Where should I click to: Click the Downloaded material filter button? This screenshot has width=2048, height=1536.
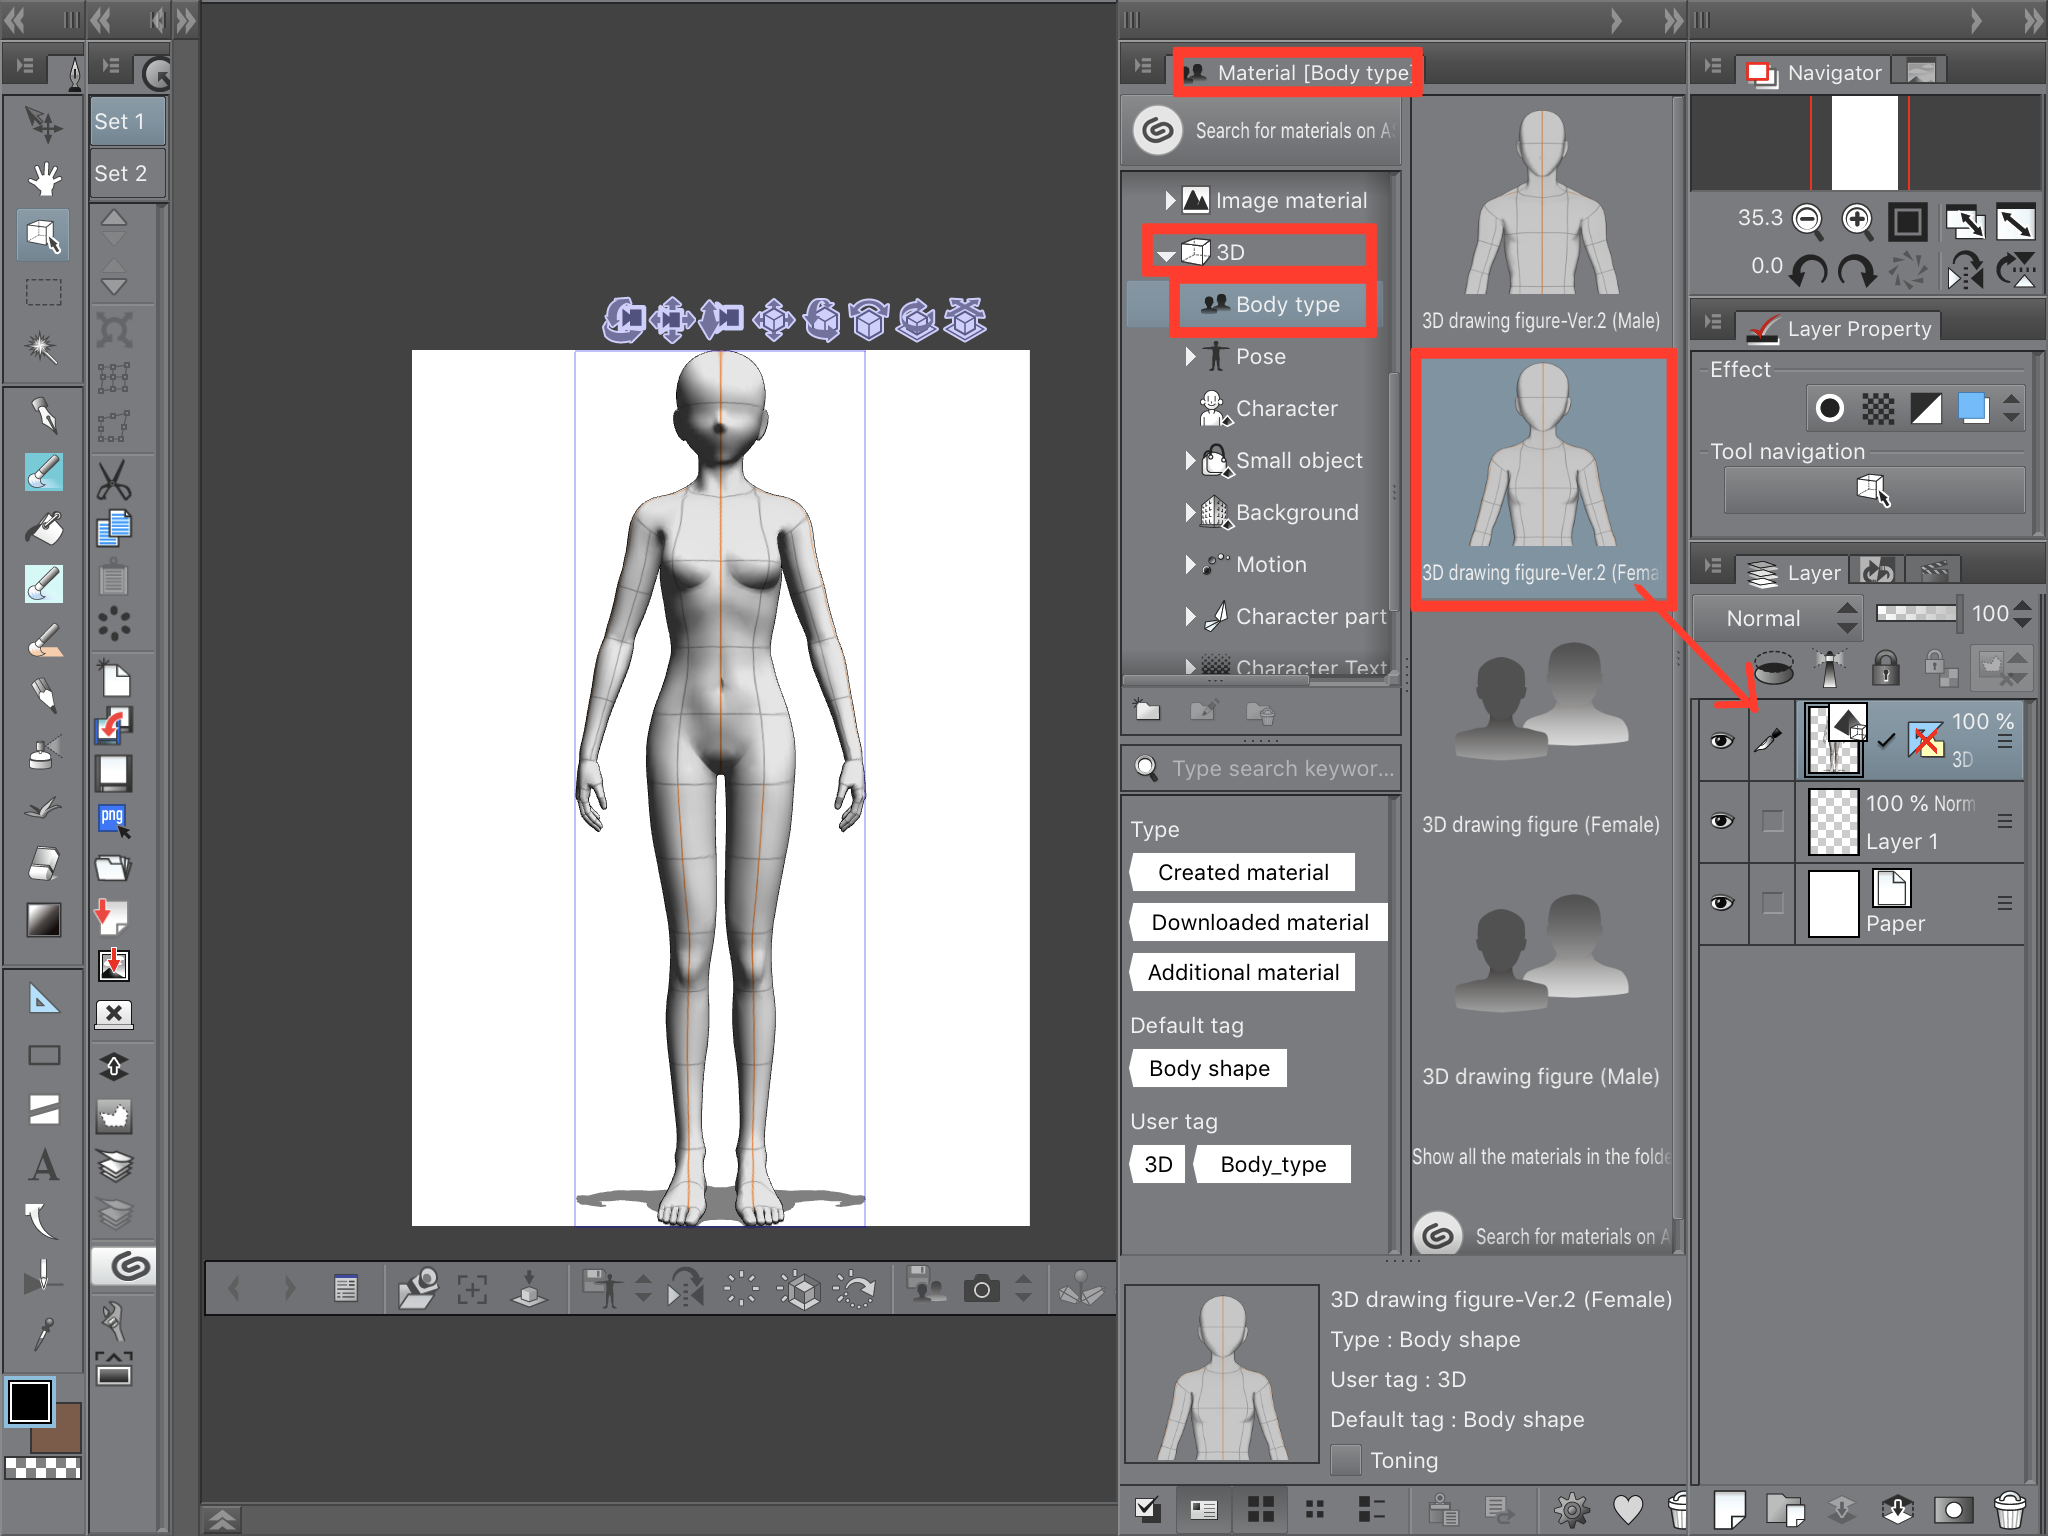coord(1258,921)
